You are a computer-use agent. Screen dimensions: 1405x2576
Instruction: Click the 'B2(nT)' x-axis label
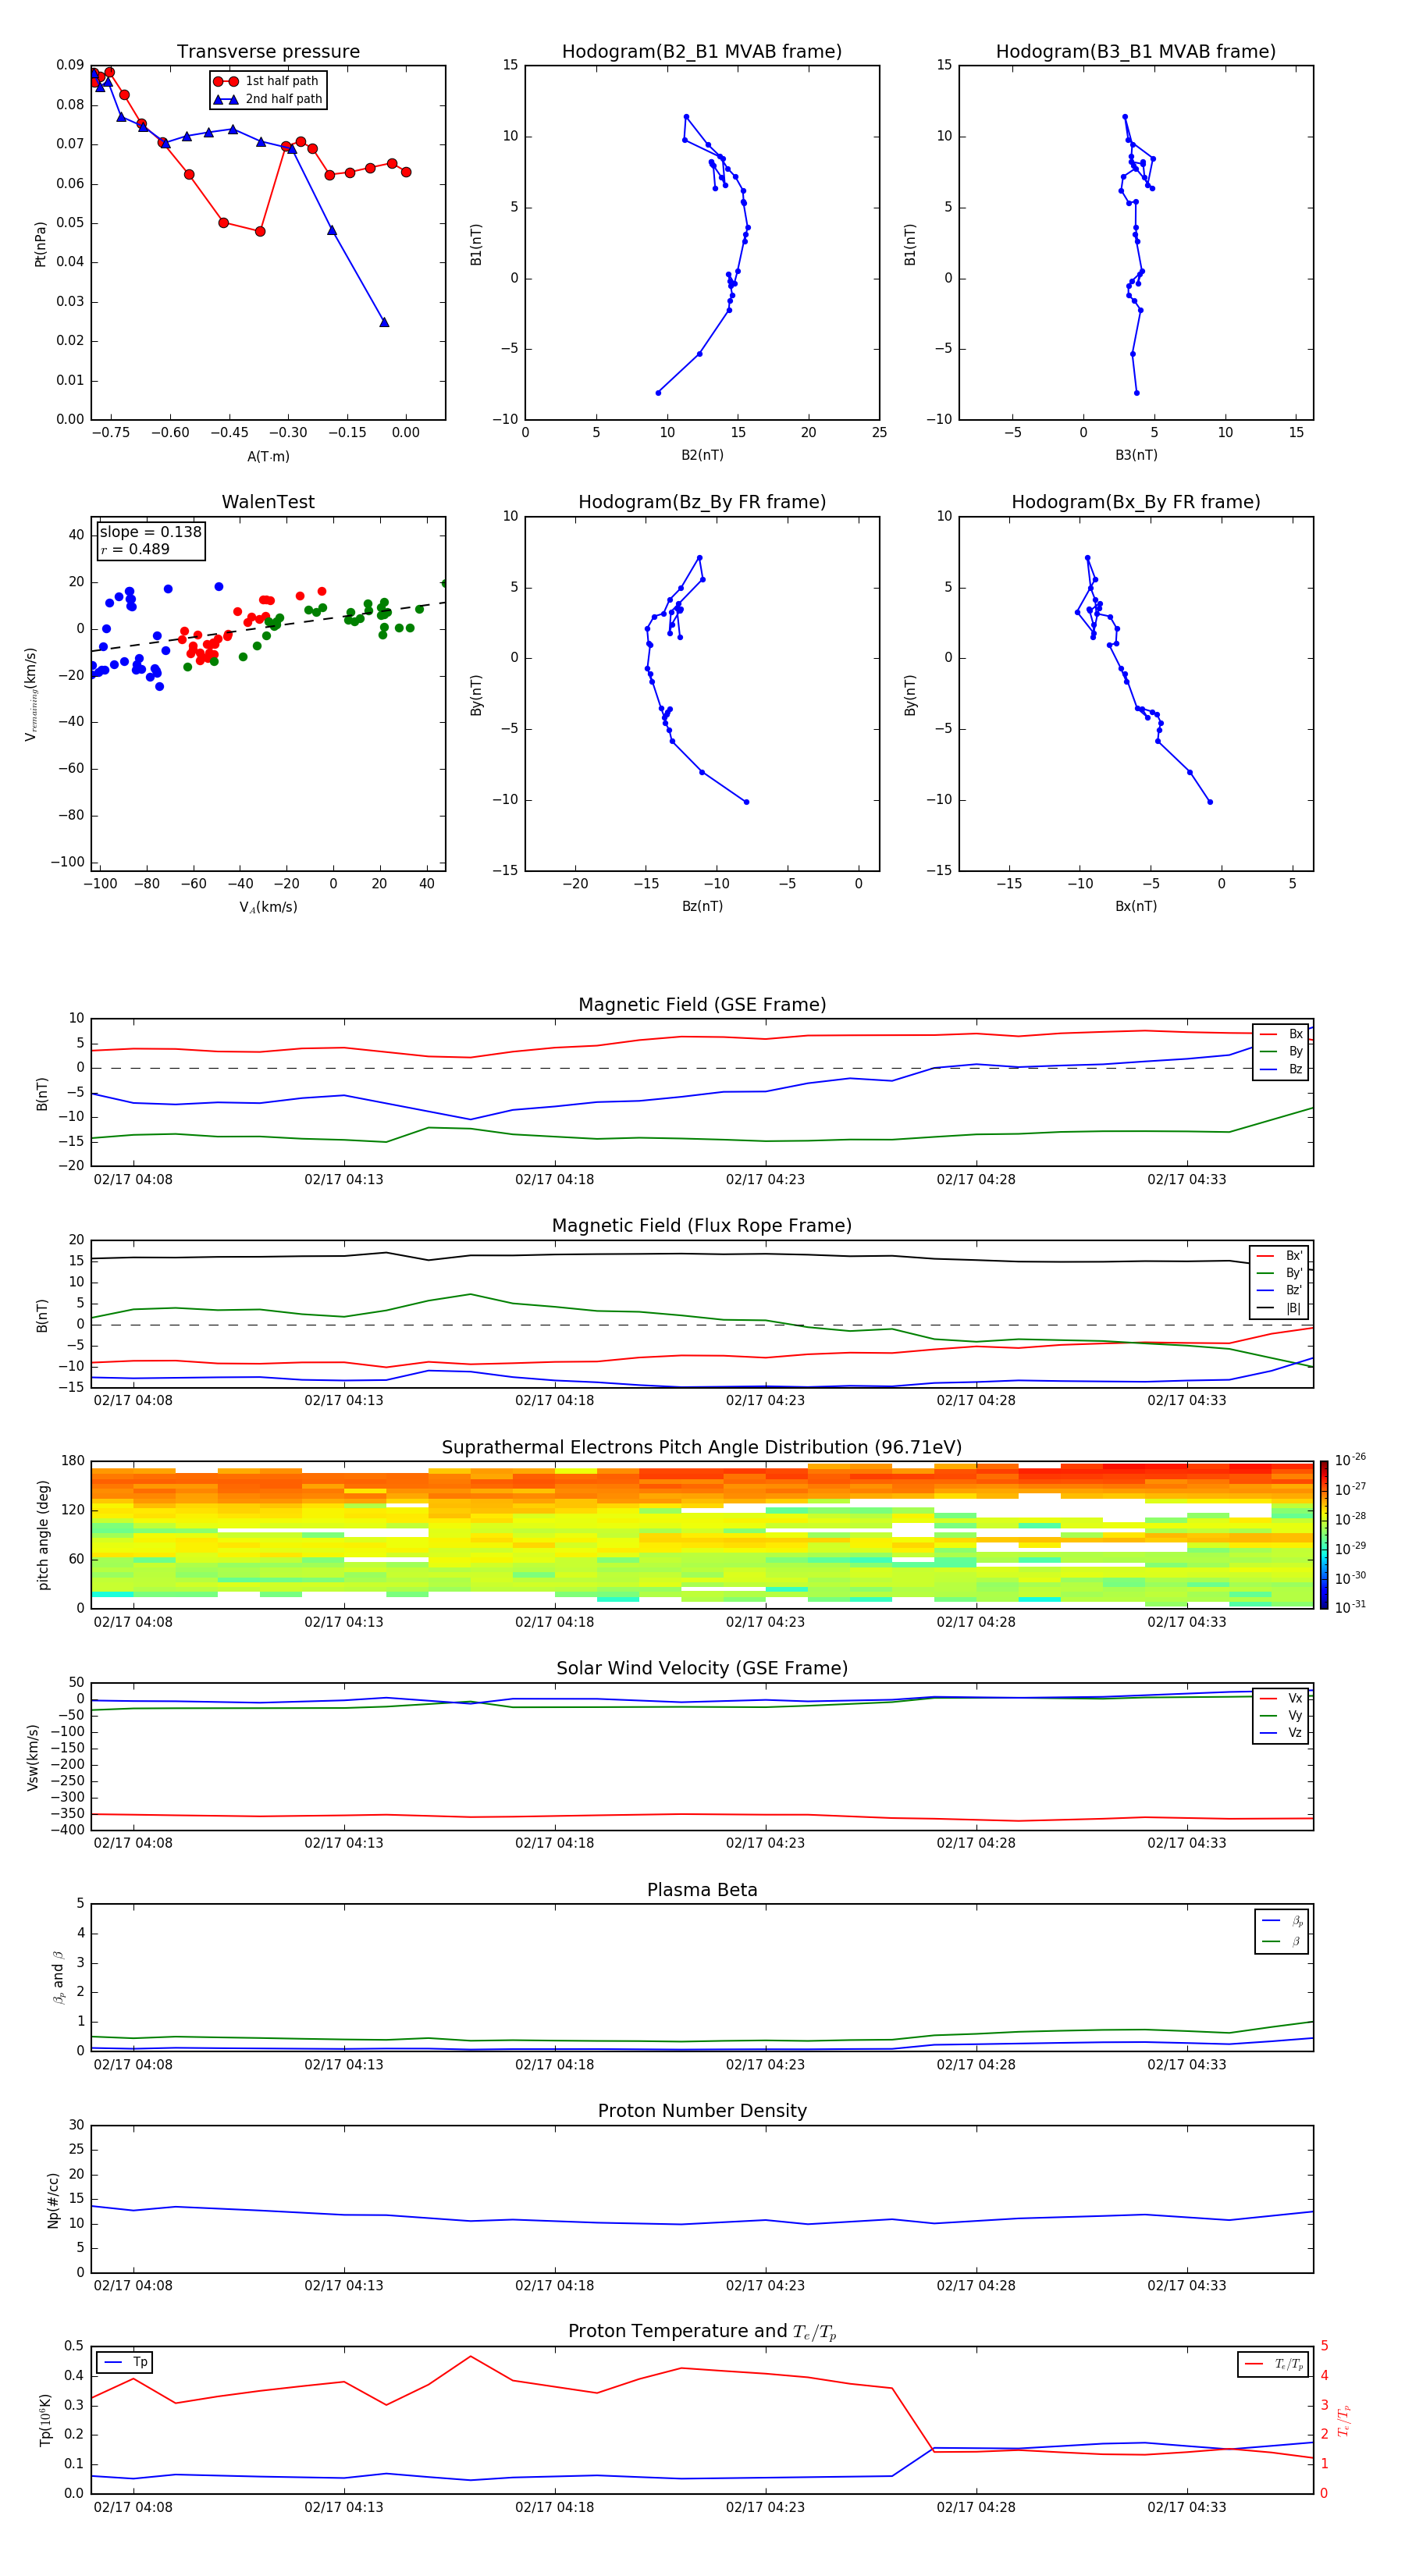[702, 455]
